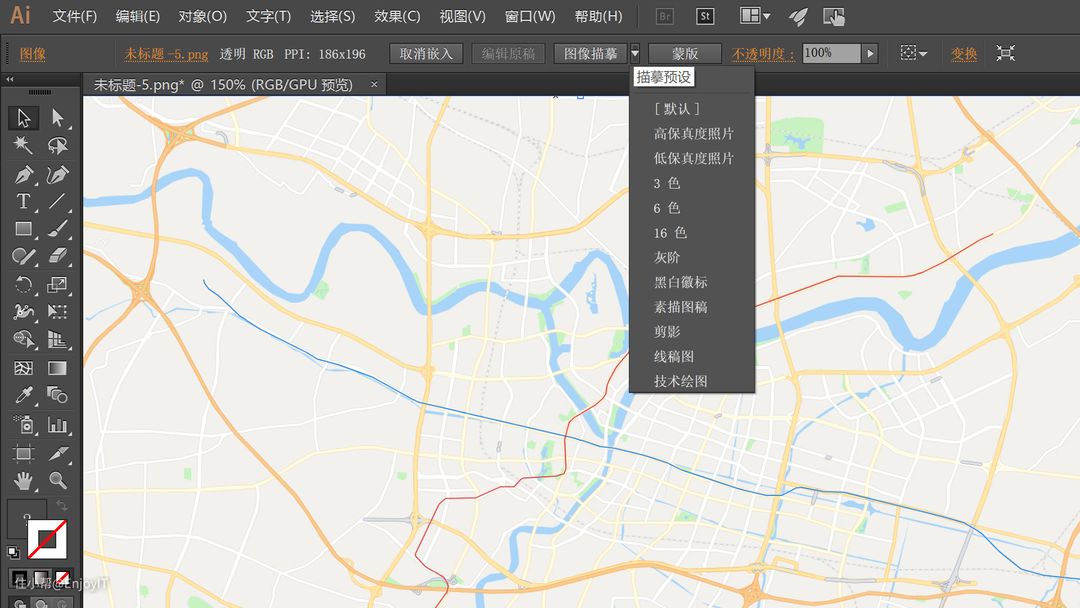Open Adobe Stock via St icon
The image size is (1080, 608).
coord(705,17)
